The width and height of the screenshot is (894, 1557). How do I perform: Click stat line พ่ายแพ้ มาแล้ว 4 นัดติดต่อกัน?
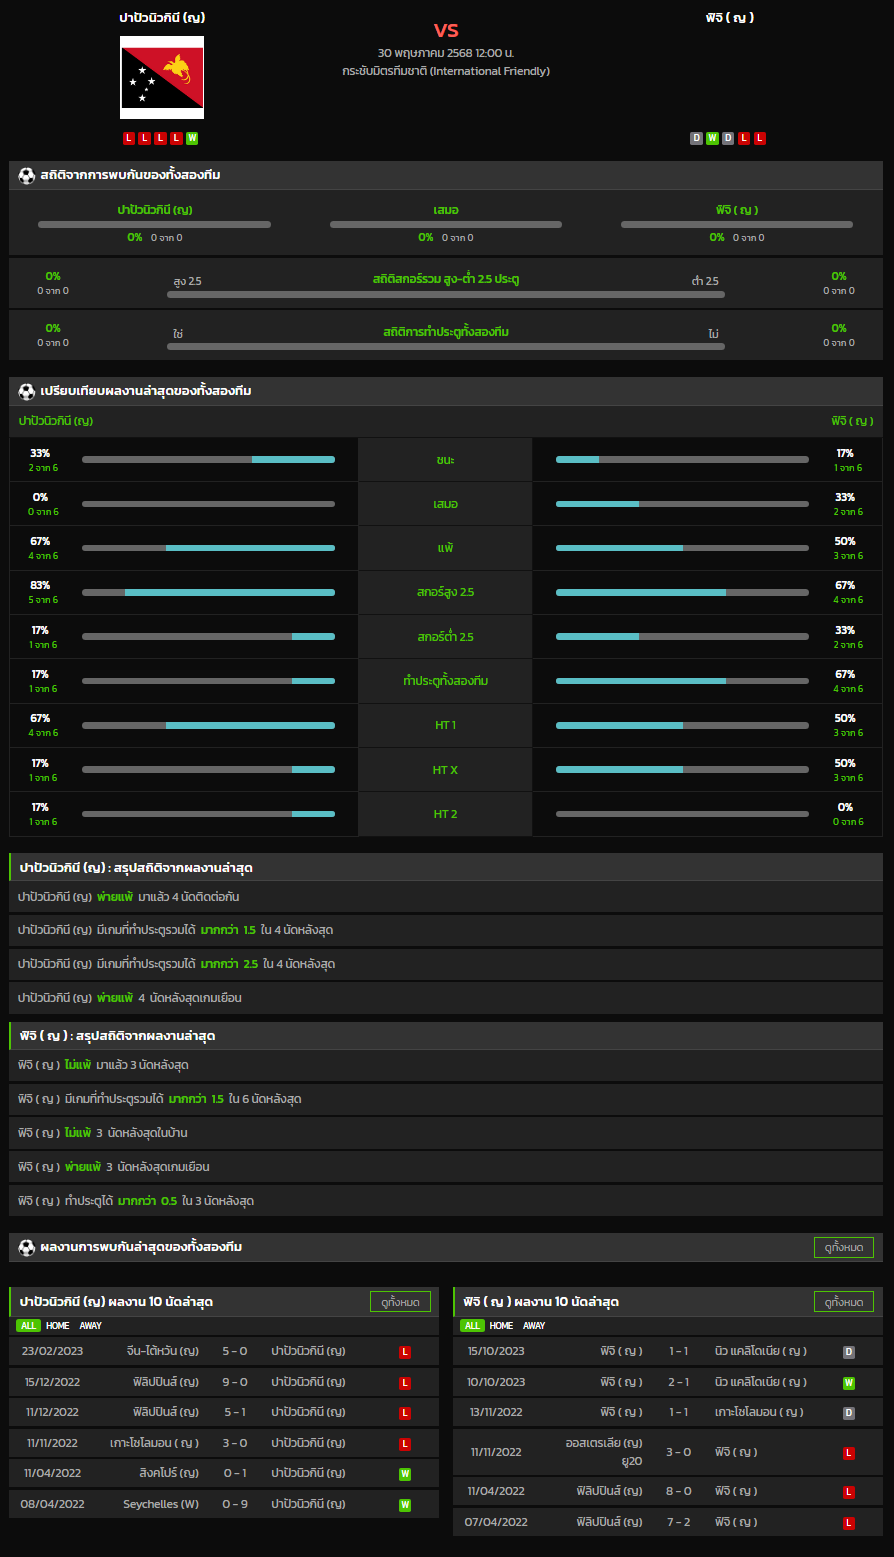(x=446, y=897)
